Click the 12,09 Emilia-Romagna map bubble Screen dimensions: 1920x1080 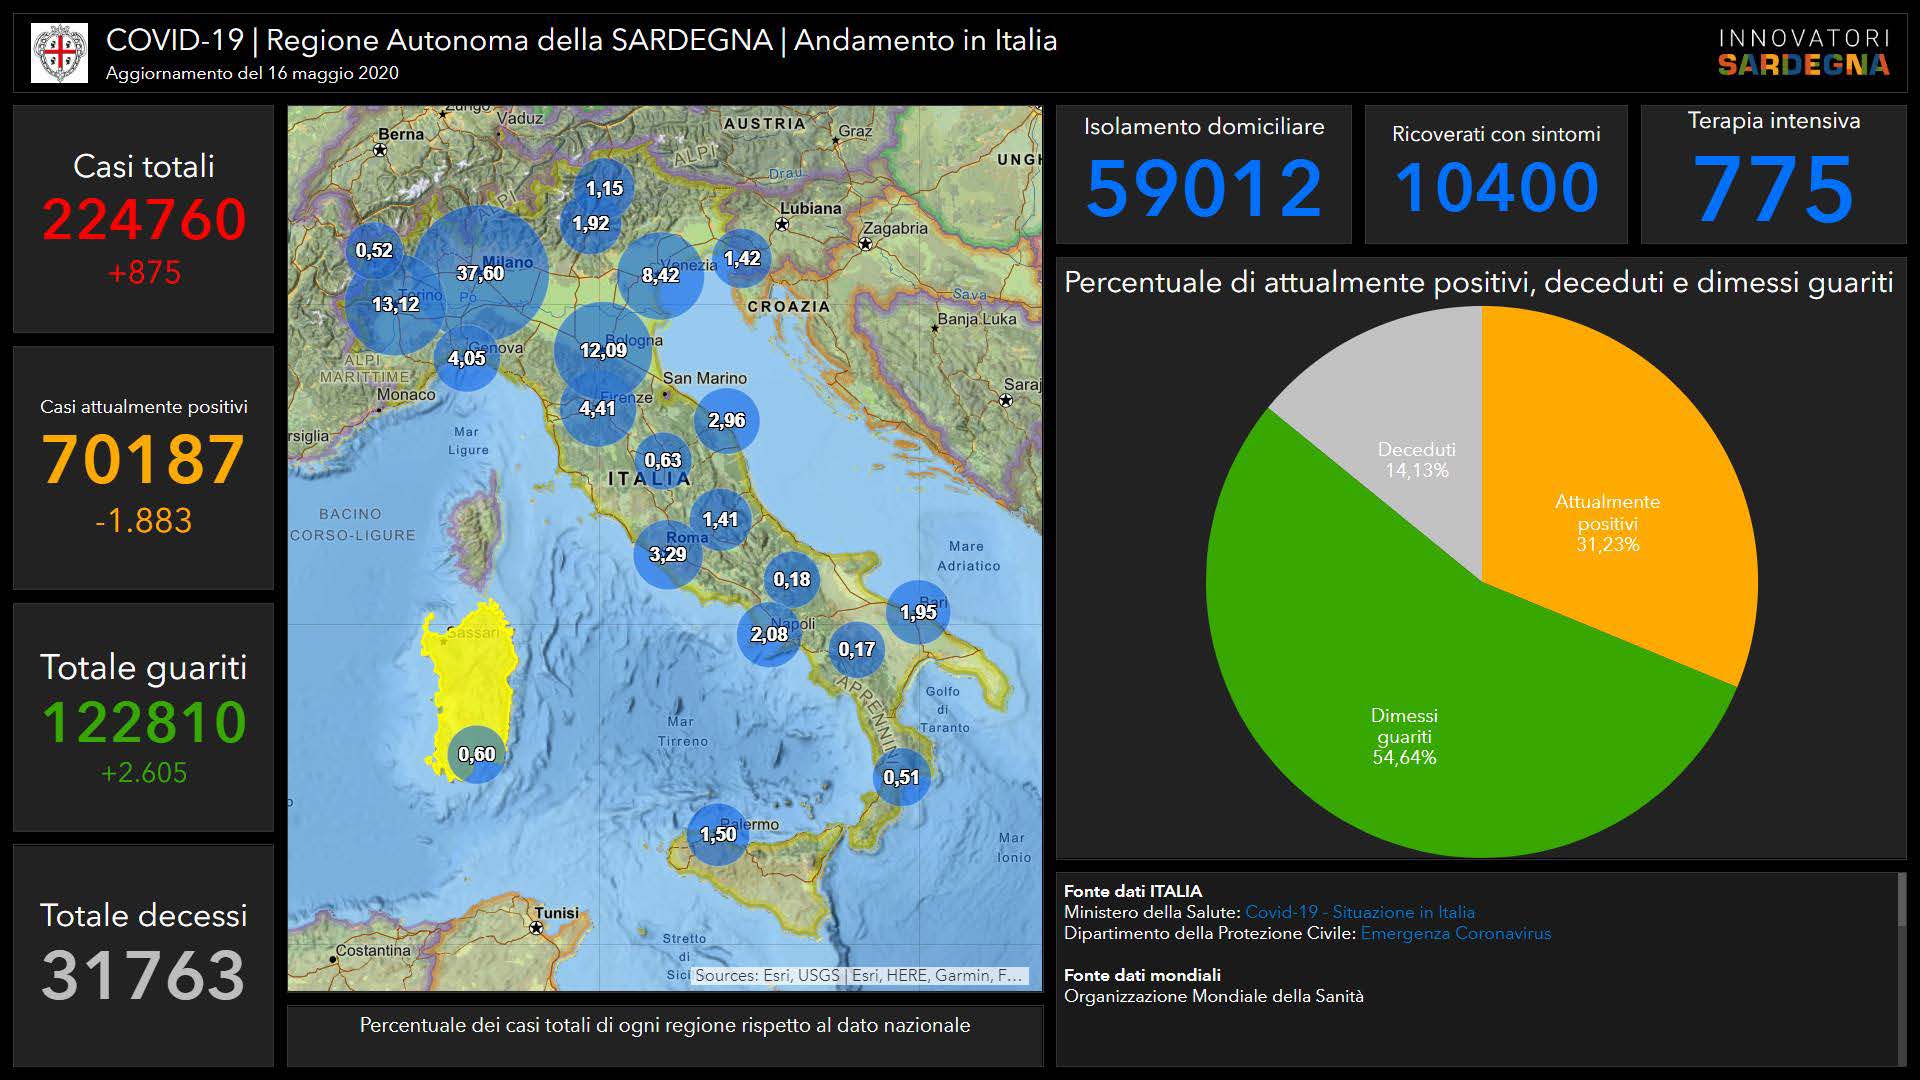(x=603, y=350)
